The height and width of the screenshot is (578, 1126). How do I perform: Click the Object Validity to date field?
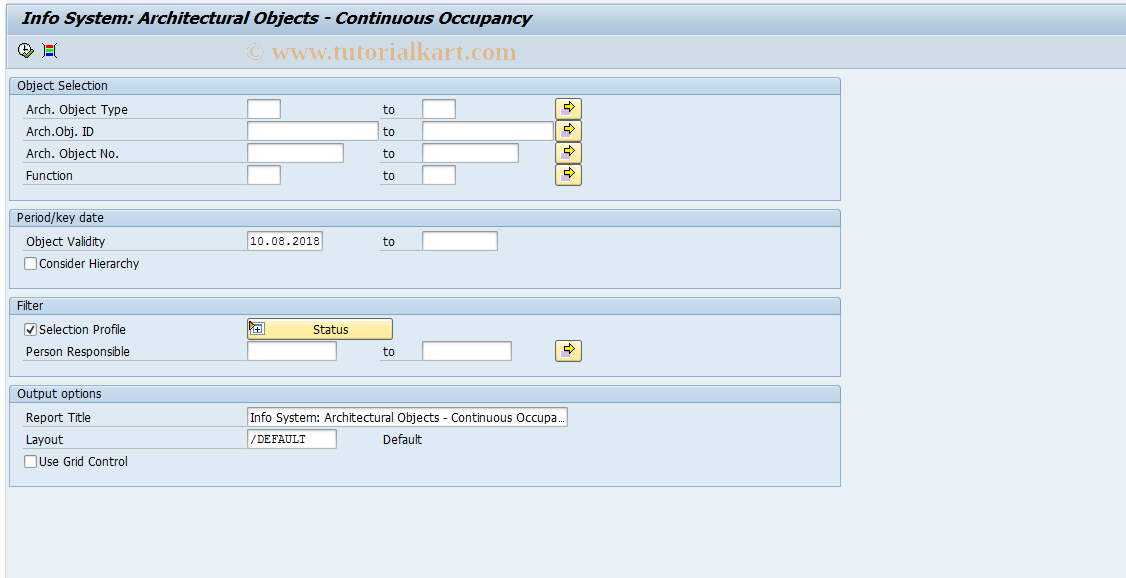click(460, 241)
